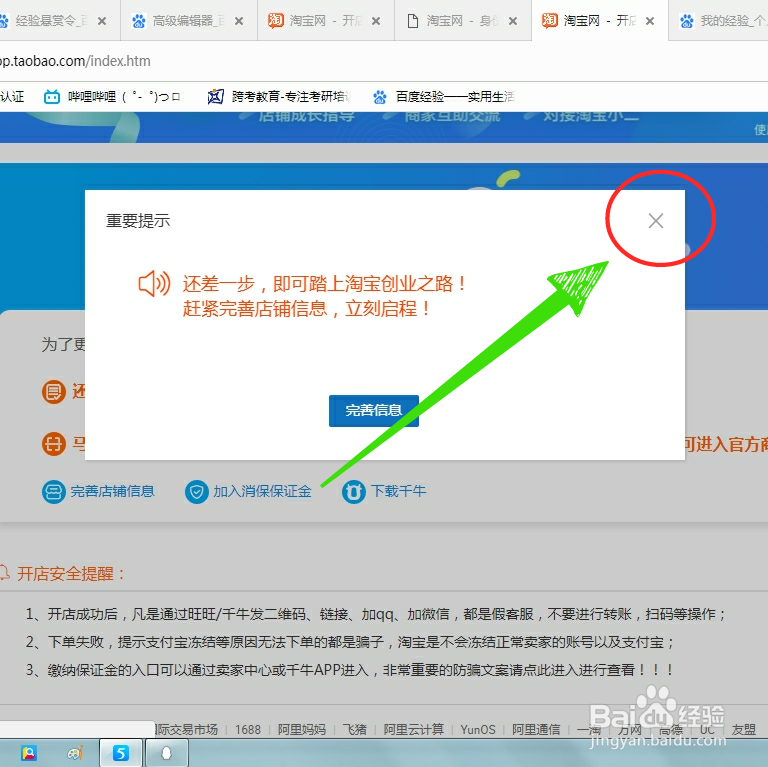Click the YunOS footer link

[x=478, y=729]
